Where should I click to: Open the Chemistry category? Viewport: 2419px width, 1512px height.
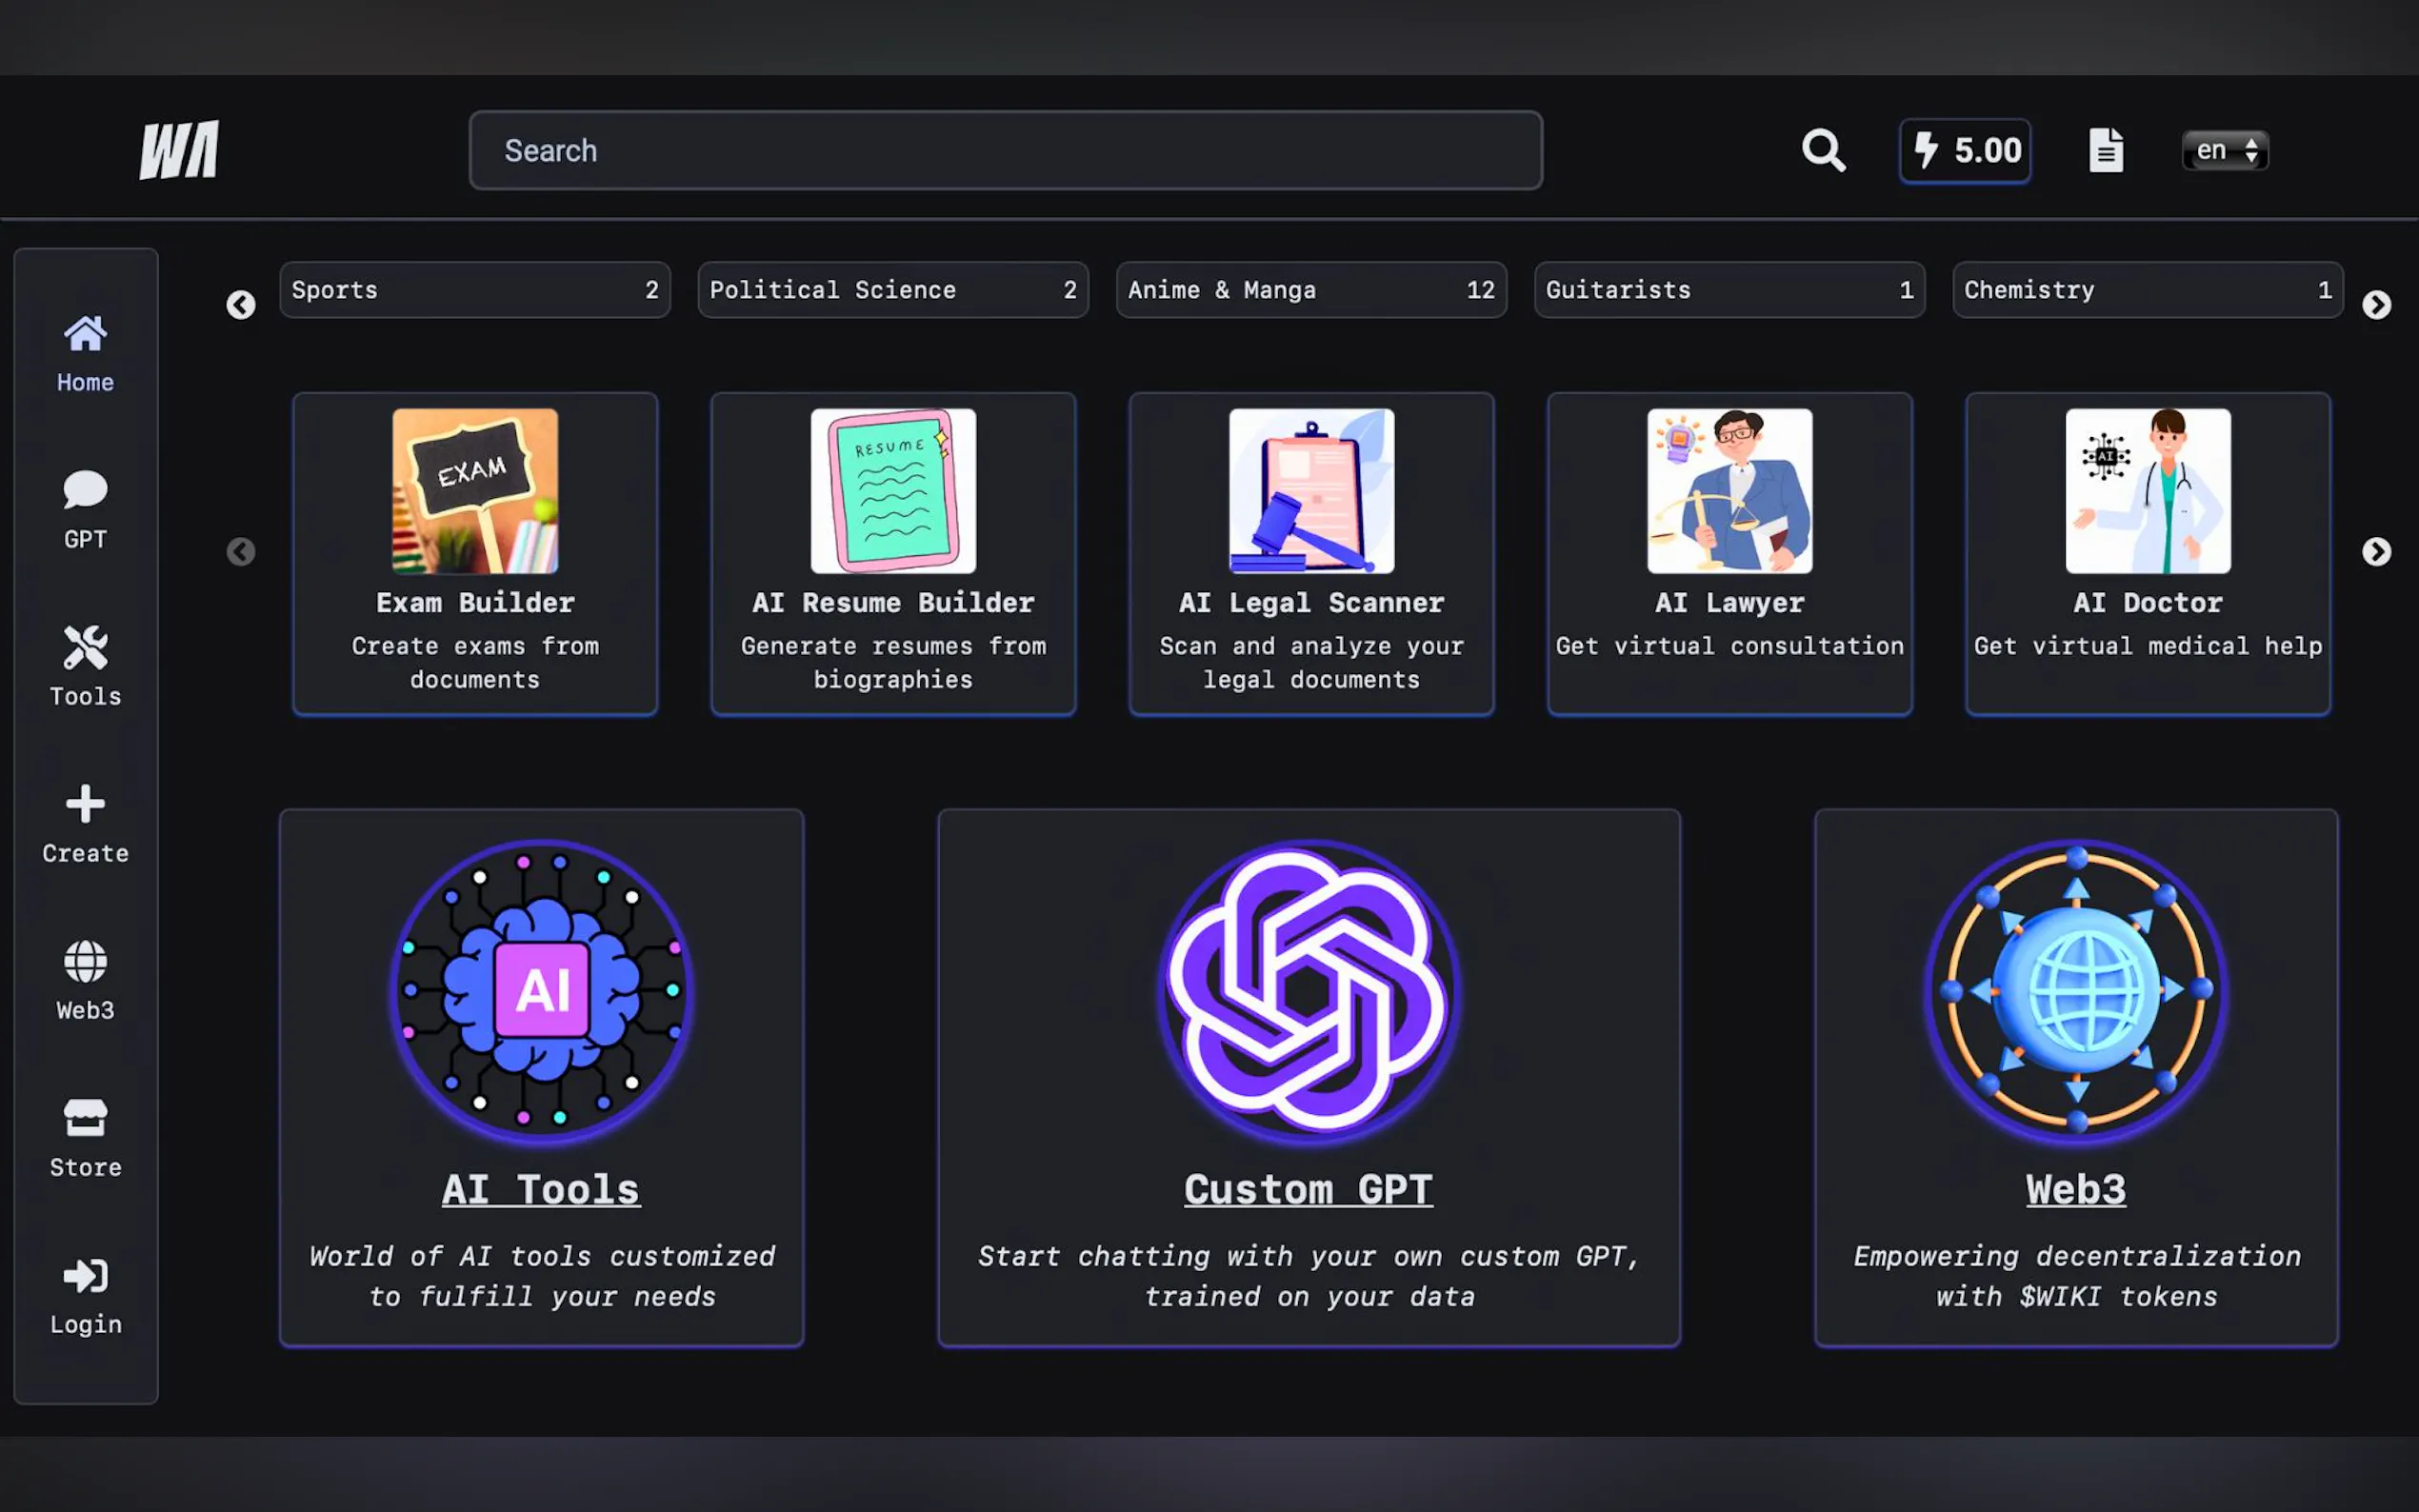[2146, 290]
